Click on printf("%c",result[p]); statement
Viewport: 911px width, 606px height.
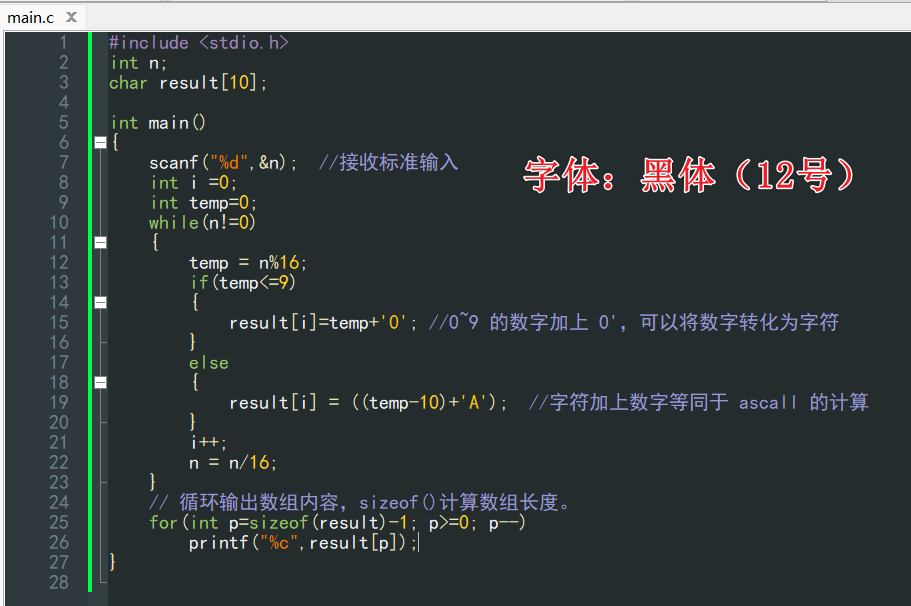tap(303, 543)
